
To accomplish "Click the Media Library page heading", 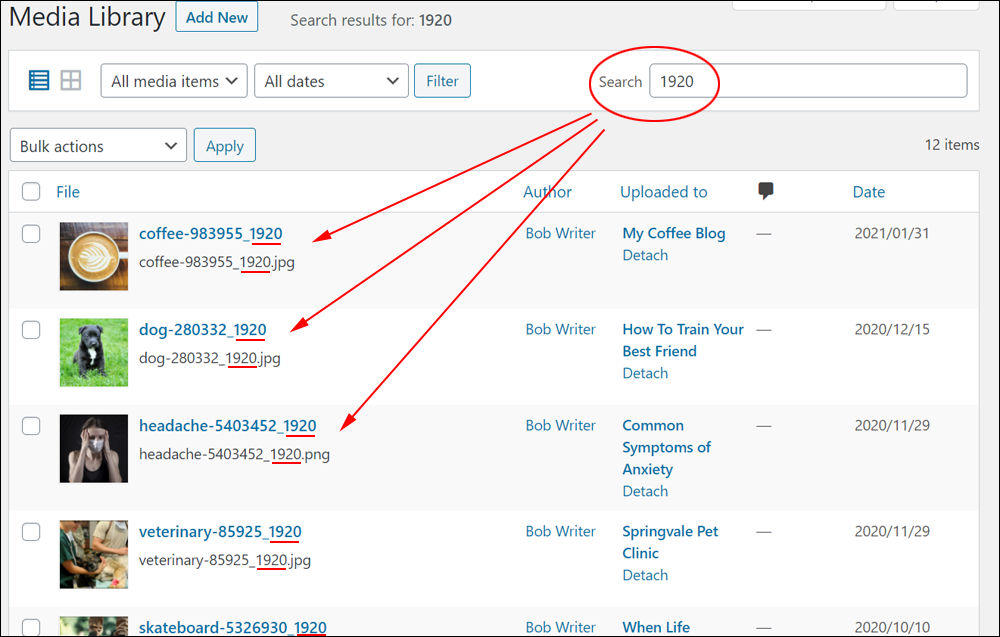I will click(x=87, y=17).
